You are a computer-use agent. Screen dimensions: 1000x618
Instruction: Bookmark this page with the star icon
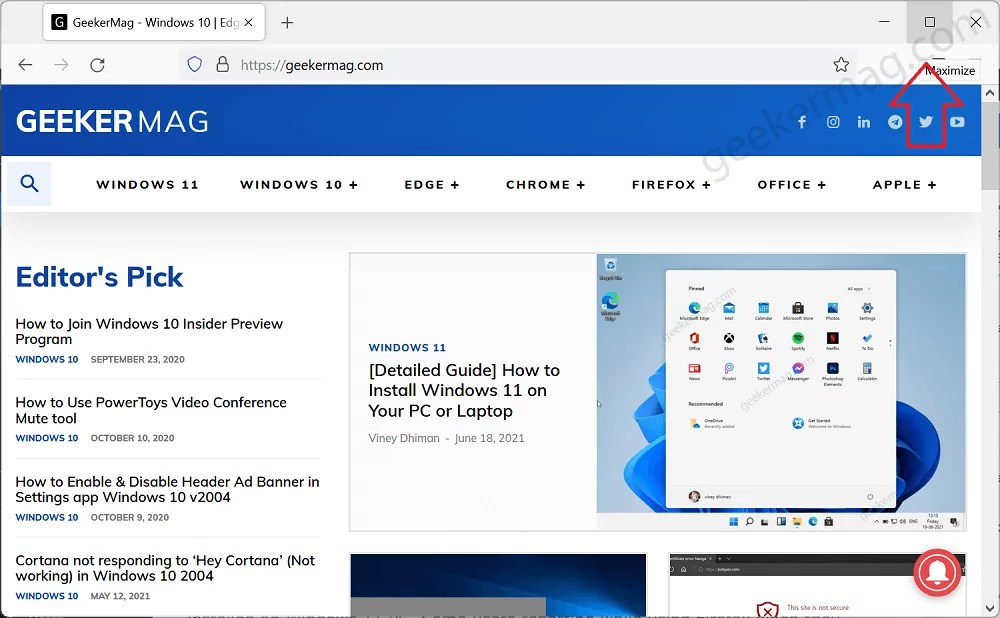[841, 64]
